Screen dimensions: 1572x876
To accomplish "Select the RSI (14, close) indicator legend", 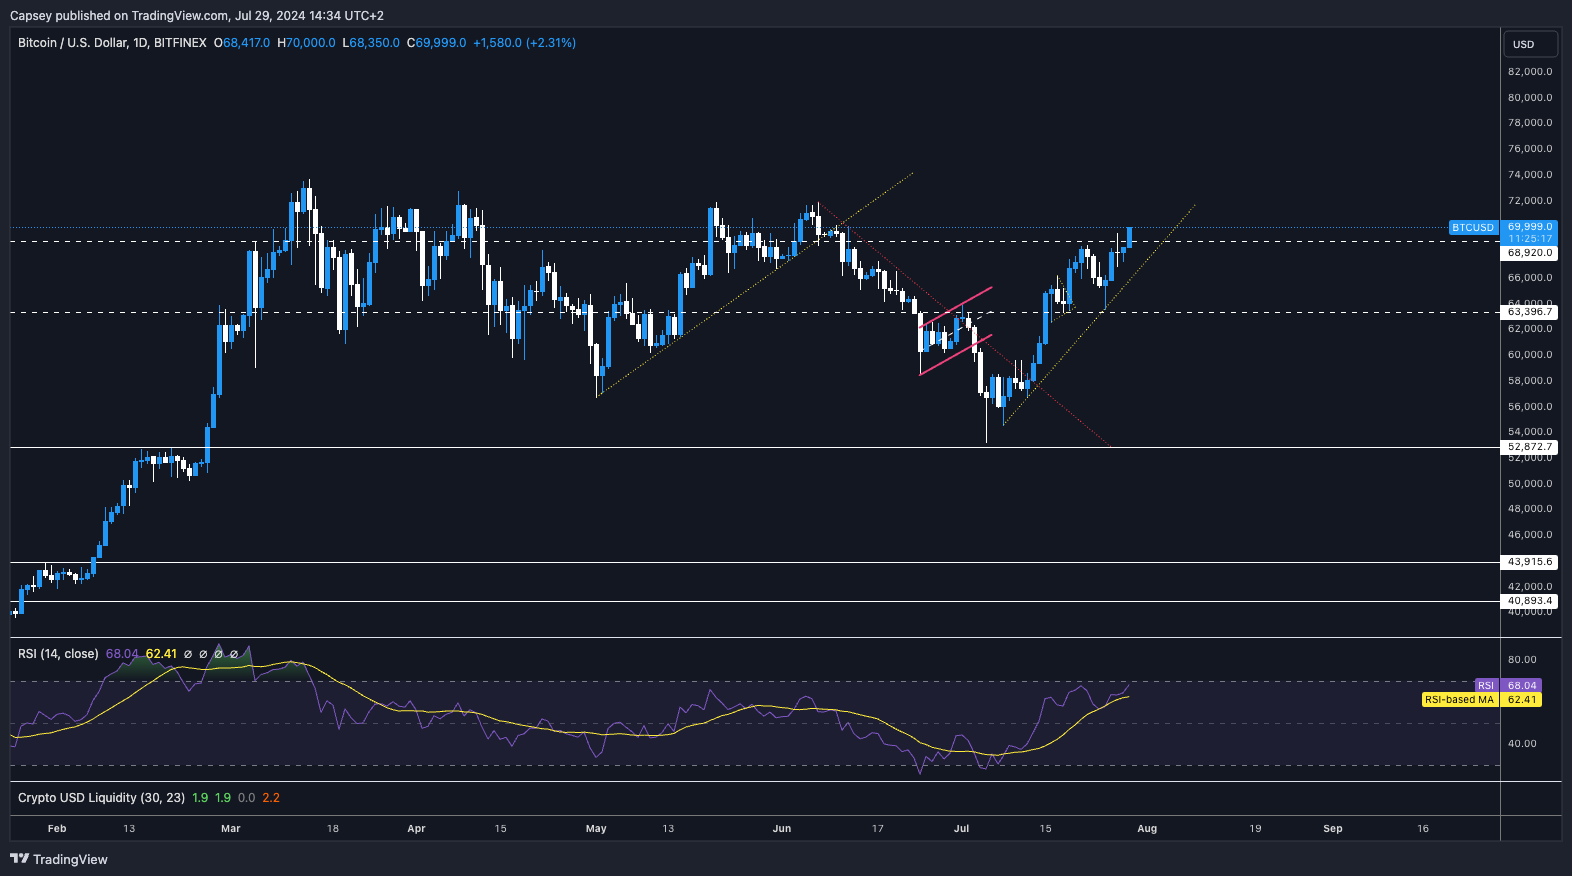I will (x=58, y=654).
